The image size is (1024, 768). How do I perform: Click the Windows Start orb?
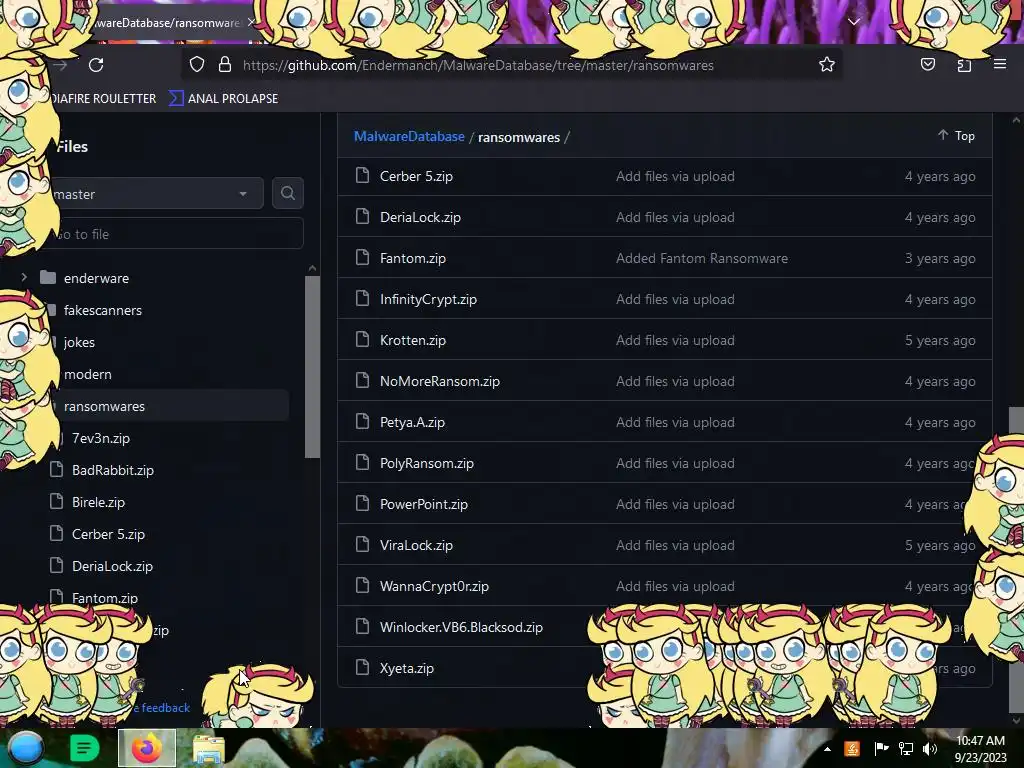pos(25,748)
